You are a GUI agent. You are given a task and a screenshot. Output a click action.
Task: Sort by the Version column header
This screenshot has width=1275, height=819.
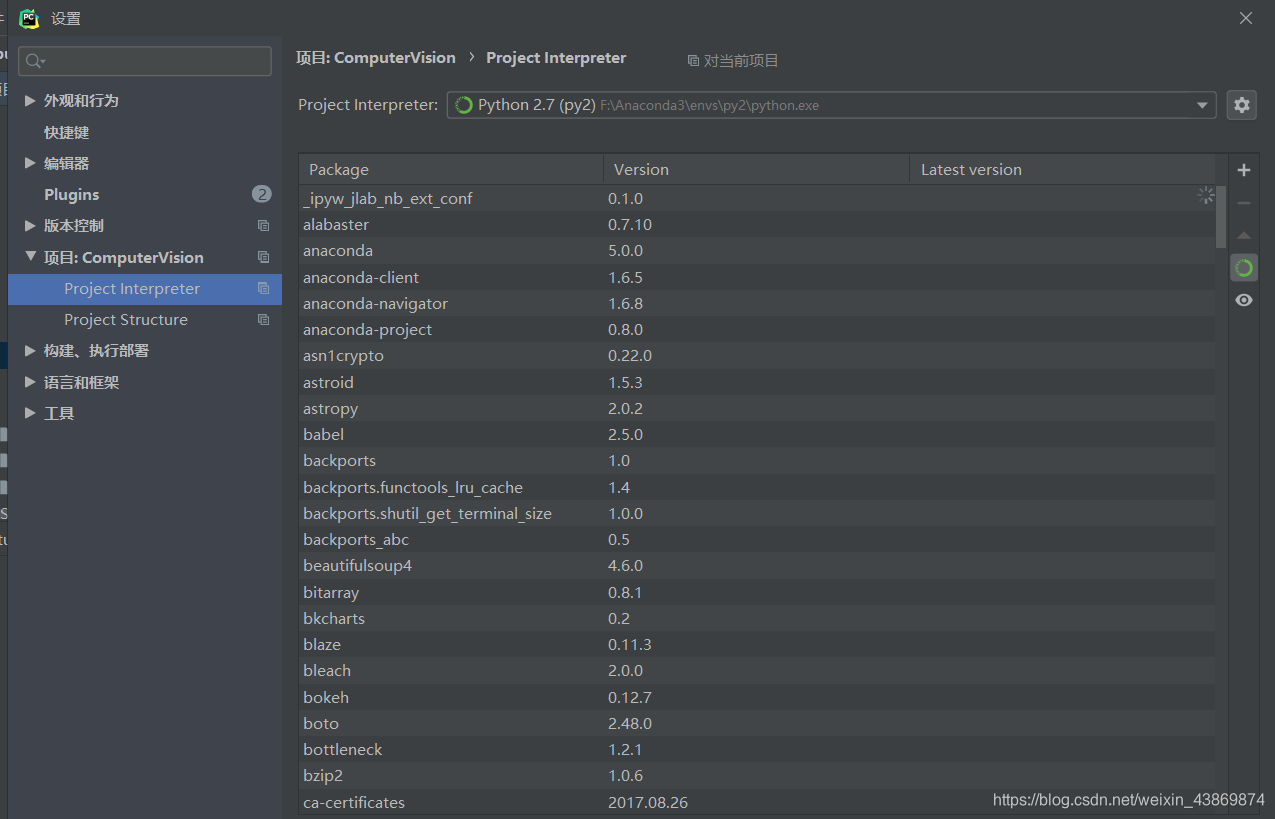tap(757, 170)
